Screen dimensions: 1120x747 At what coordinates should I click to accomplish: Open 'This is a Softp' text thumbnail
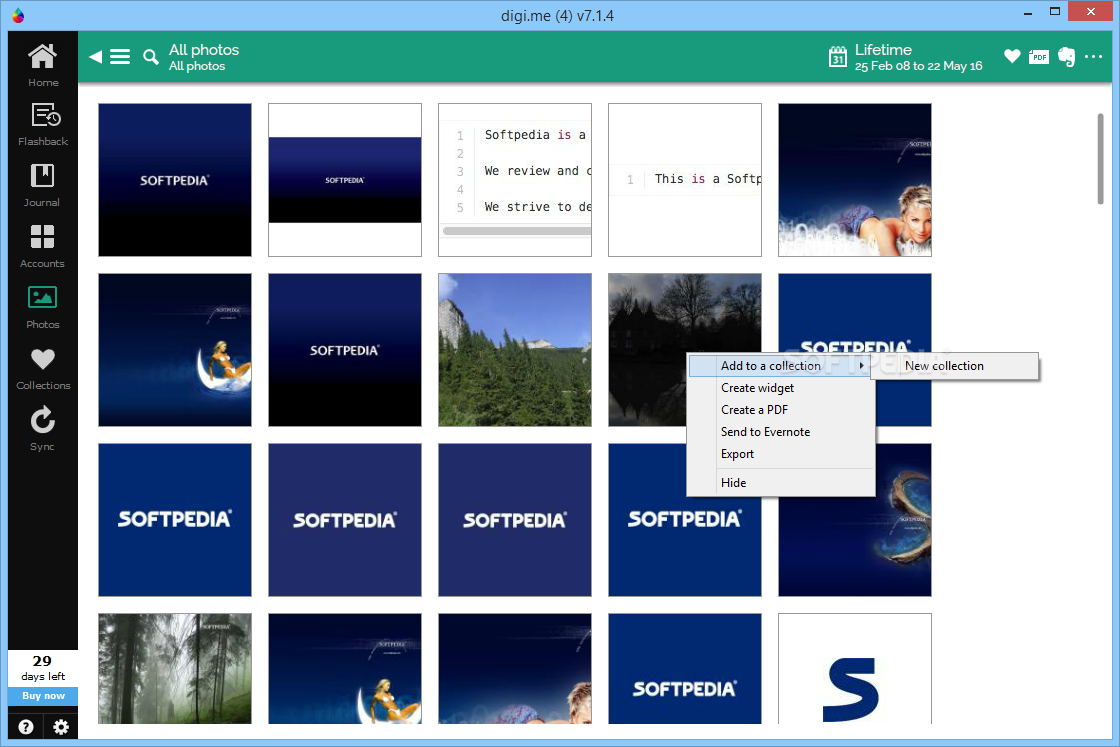click(x=685, y=180)
